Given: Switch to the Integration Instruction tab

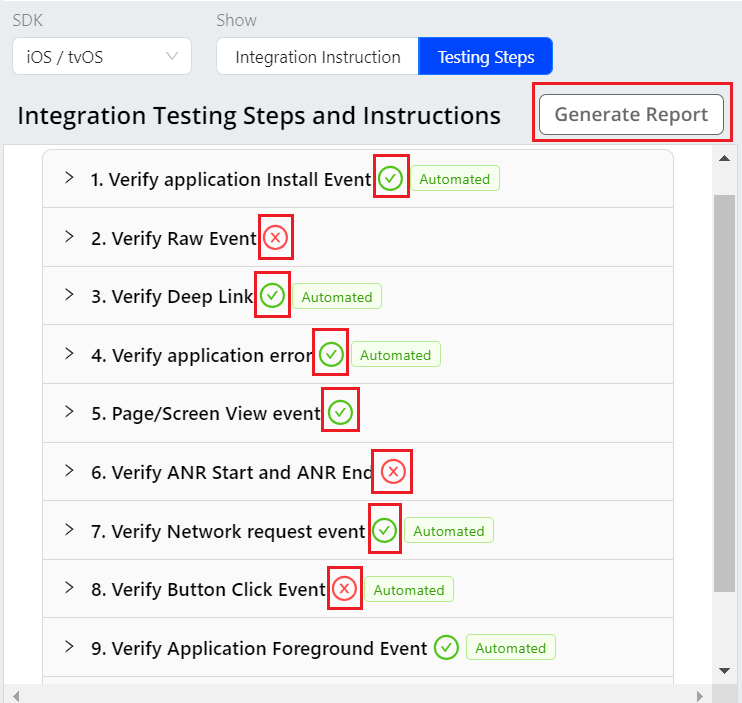Looking at the screenshot, I should pos(318,57).
